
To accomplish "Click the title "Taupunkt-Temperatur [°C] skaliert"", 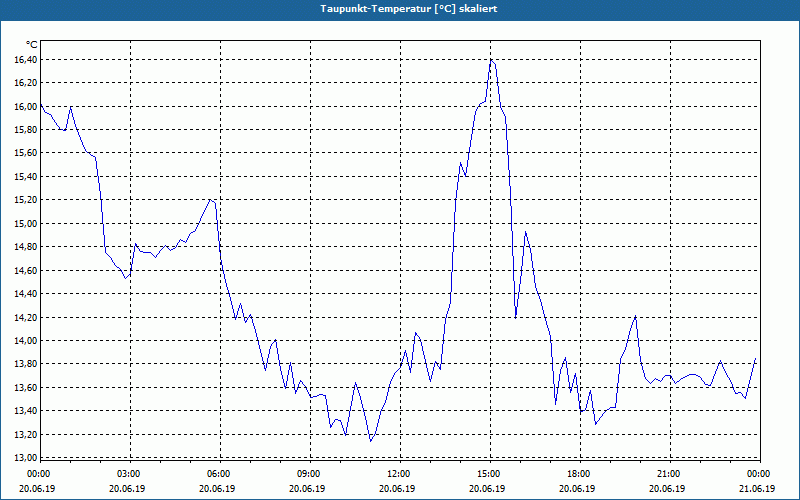I will click(409, 9).
